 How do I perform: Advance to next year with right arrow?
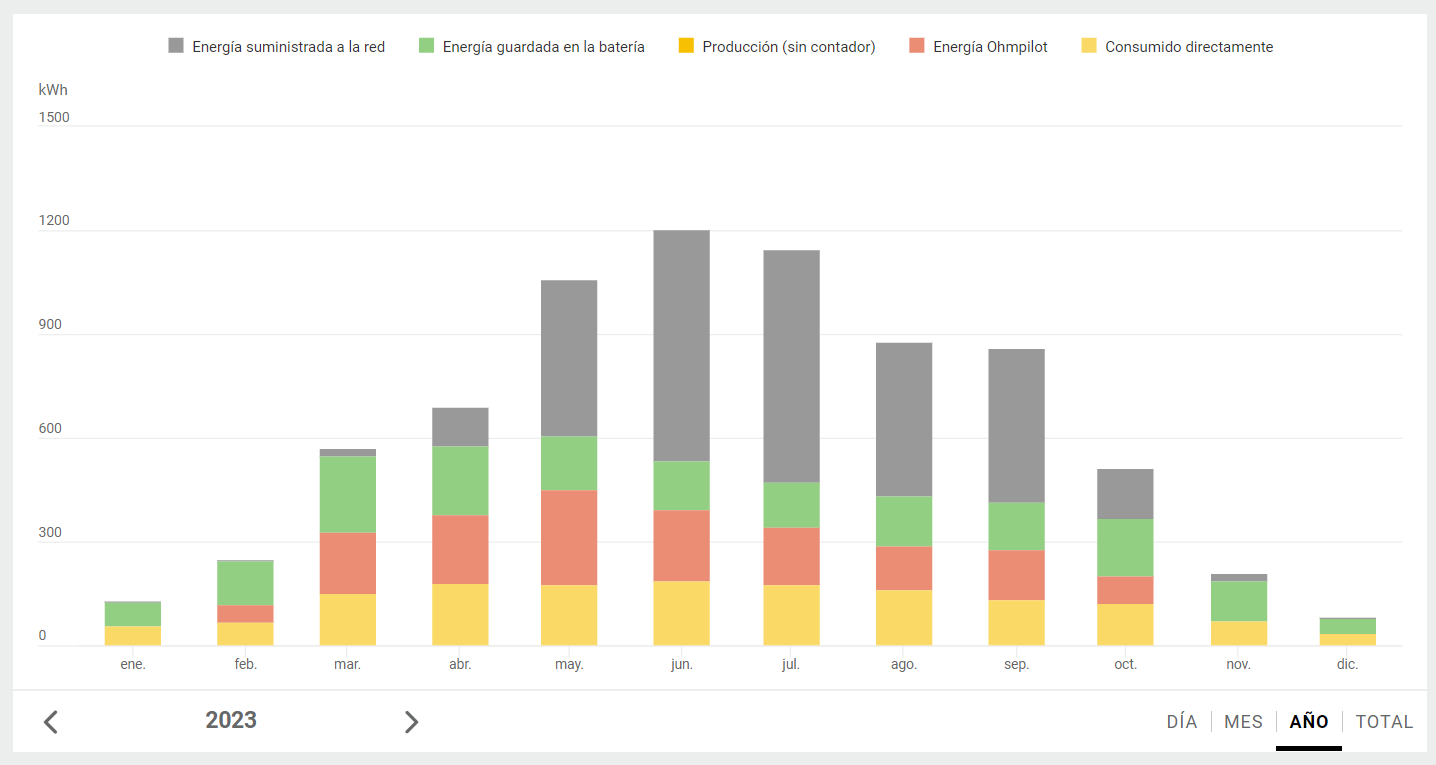[411, 722]
